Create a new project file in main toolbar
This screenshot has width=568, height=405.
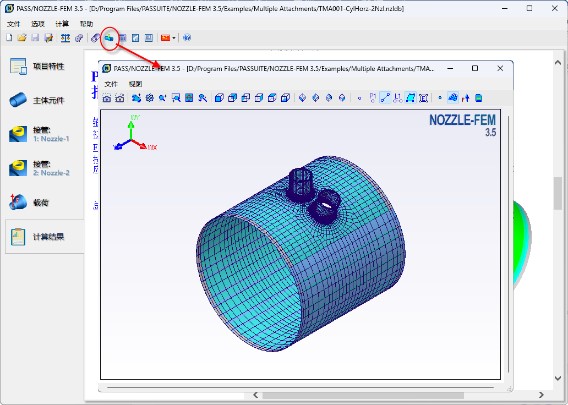9,38
